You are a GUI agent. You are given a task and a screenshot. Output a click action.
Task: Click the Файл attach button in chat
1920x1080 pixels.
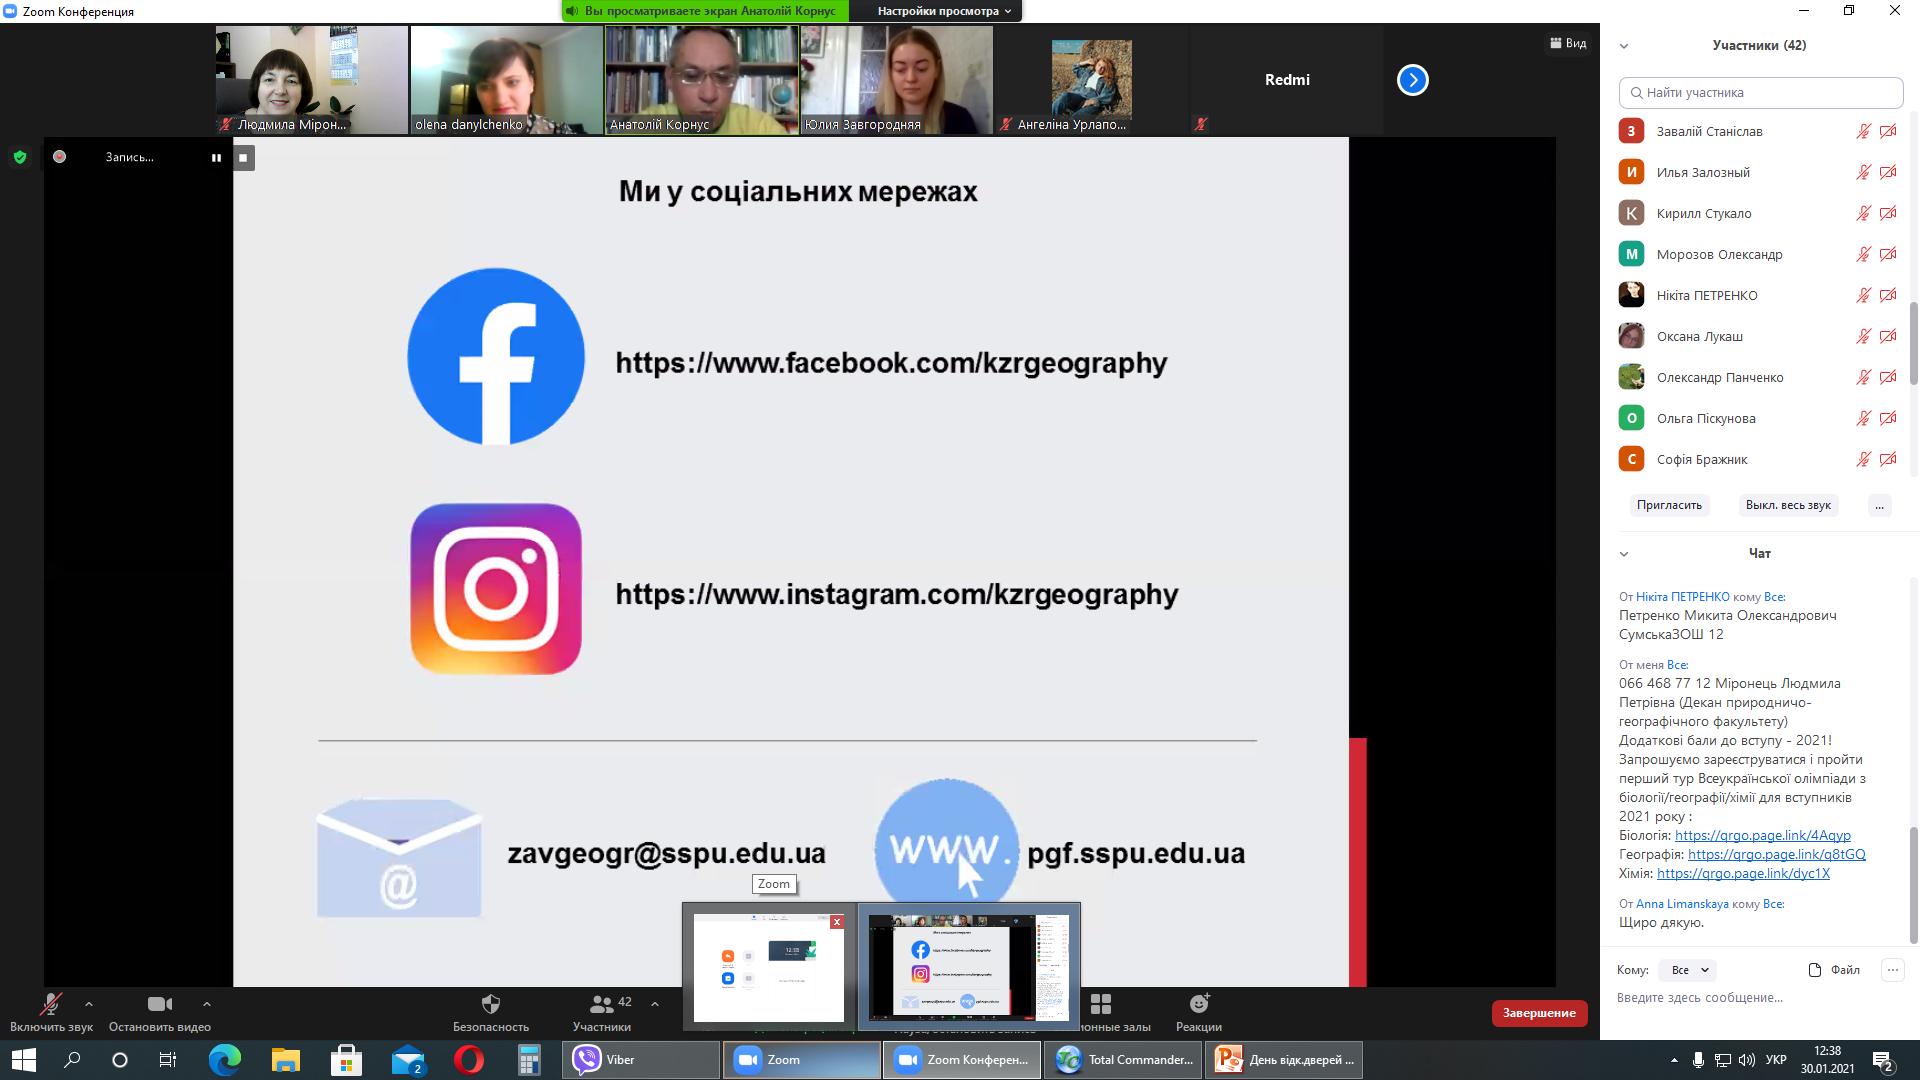click(x=1834, y=970)
